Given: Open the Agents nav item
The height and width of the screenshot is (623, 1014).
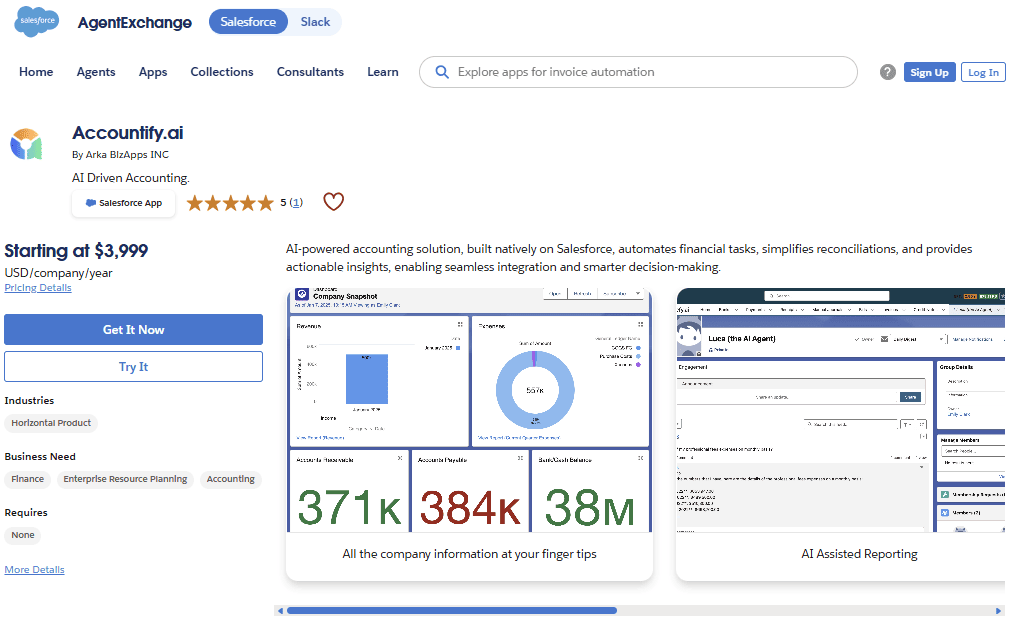Looking at the screenshot, I should tap(96, 72).
